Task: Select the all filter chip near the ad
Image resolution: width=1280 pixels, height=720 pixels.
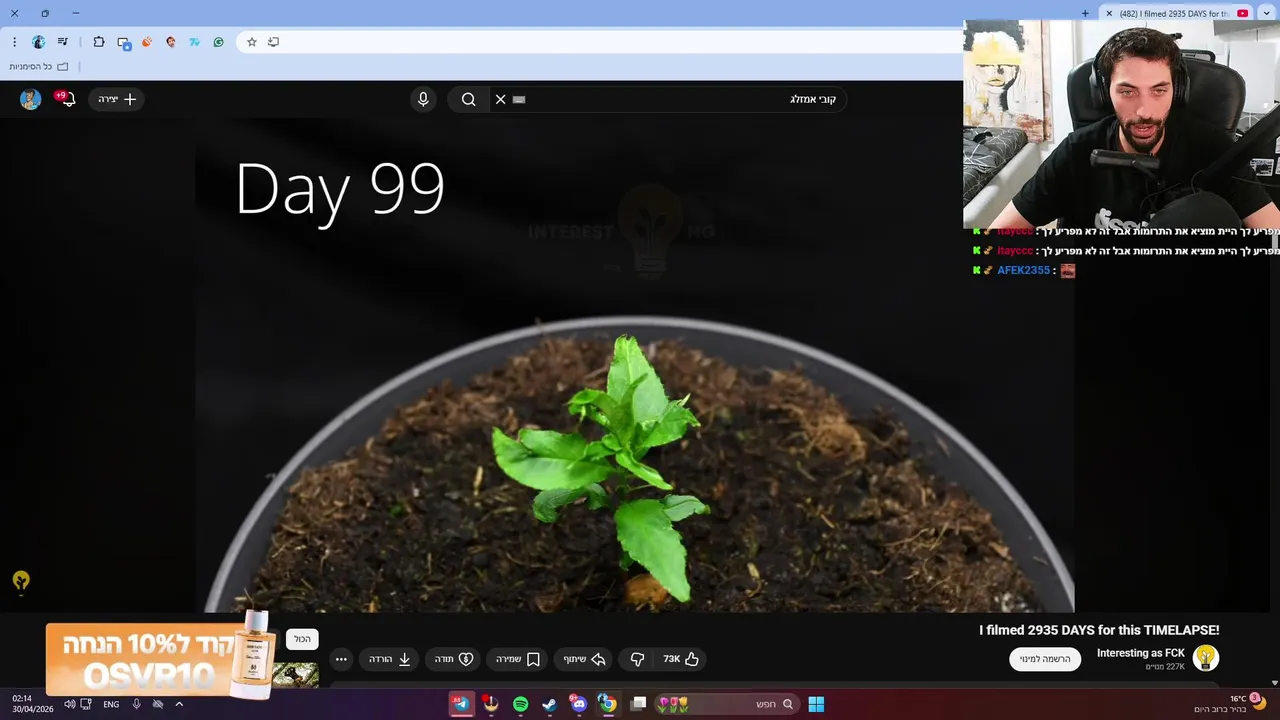Action: 302,639
